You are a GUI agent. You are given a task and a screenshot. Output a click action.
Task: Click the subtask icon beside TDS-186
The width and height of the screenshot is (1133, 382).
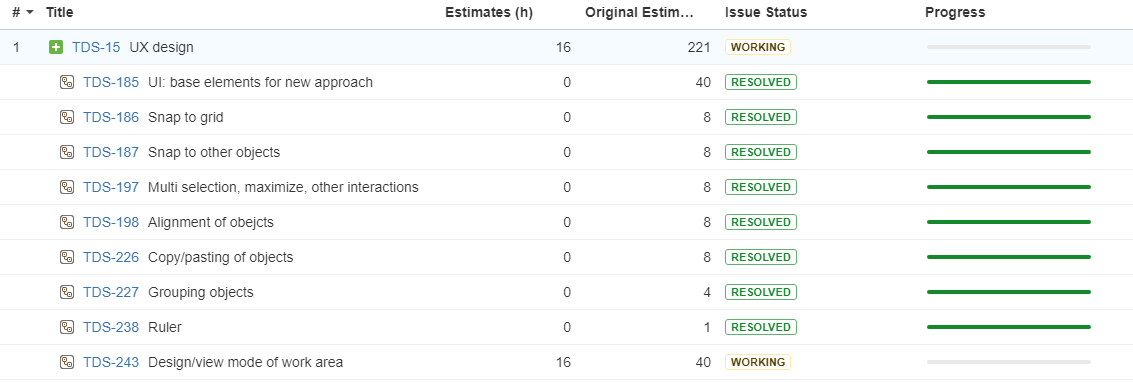[66, 117]
